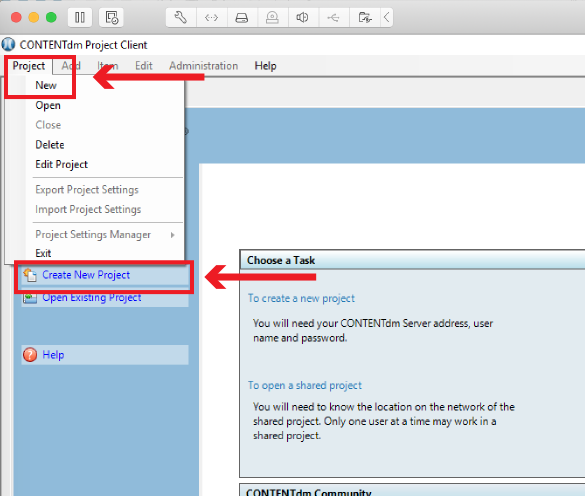This screenshot has width=585, height=496.
Task: Open the Help menu
Action: (x=265, y=66)
